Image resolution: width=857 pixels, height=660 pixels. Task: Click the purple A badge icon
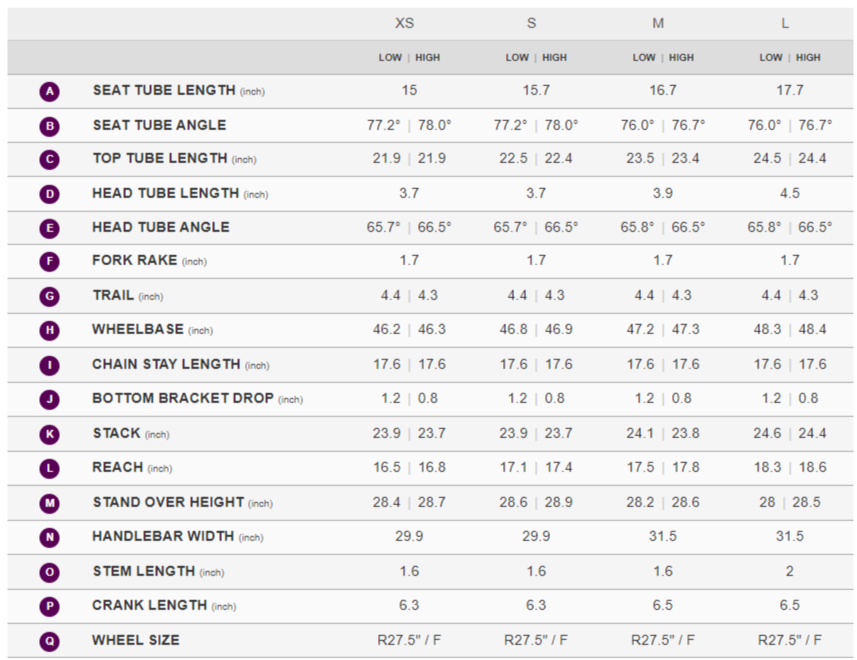(x=49, y=92)
